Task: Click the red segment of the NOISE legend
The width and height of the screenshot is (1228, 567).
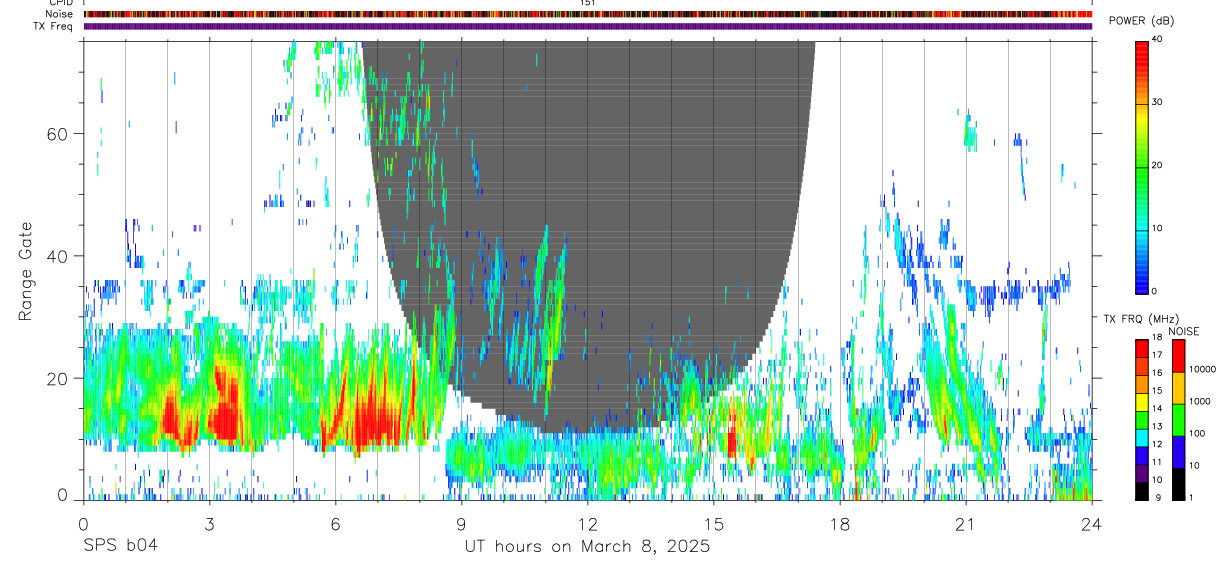Action: coord(1177,356)
